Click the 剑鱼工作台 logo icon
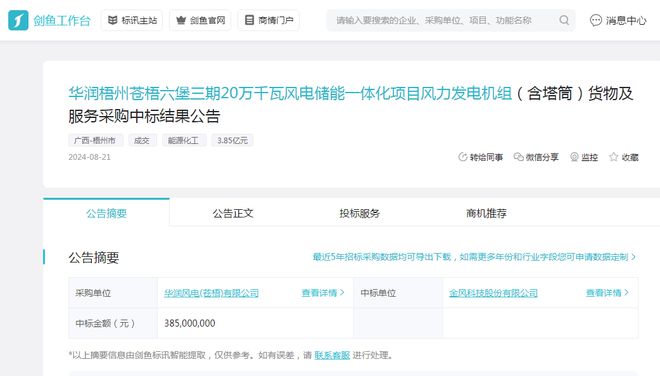660x376 pixels. coord(18,20)
